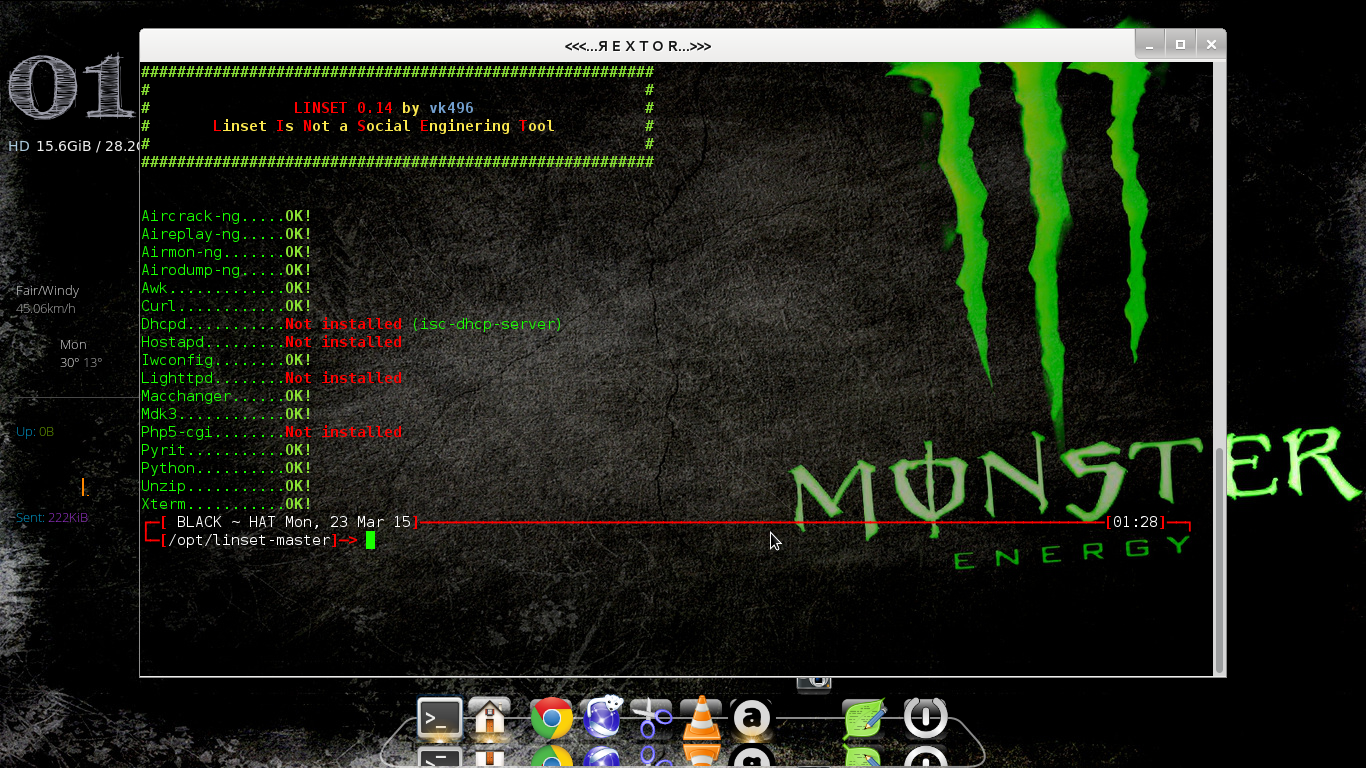Open the green leaf text editor icon

864,718
